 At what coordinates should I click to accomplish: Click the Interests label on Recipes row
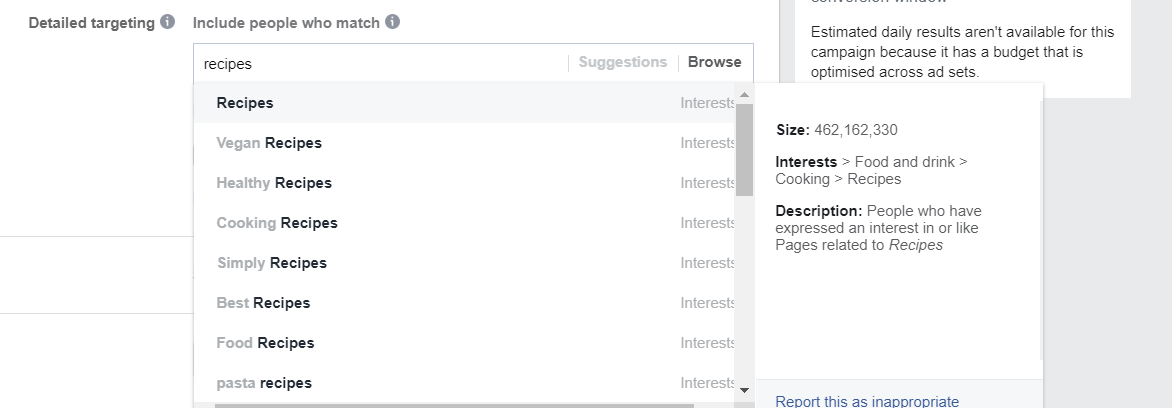click(707, 103)
